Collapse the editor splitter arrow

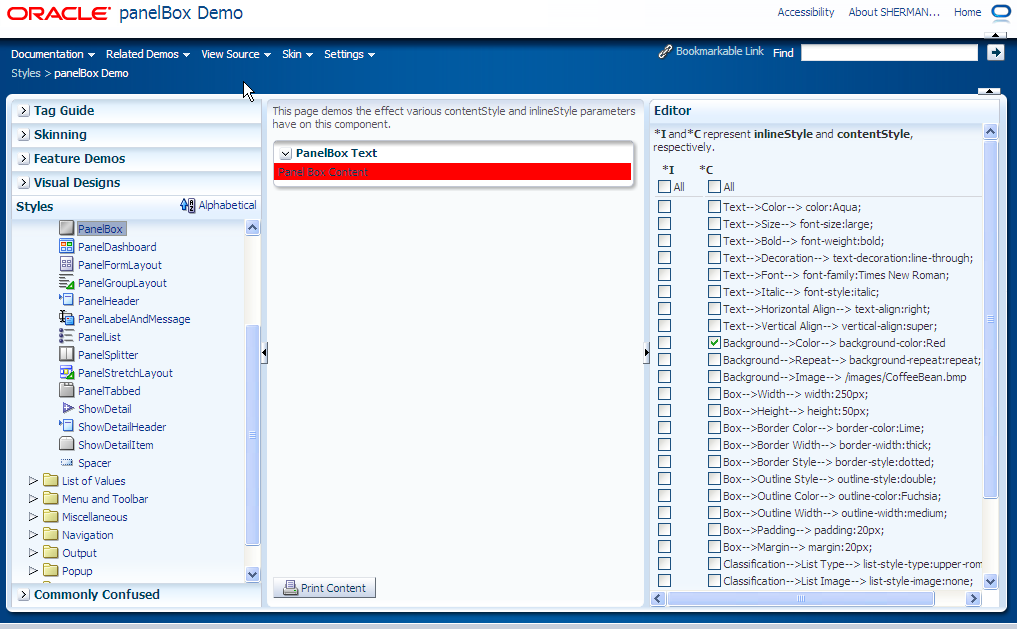tap(646, 353)
